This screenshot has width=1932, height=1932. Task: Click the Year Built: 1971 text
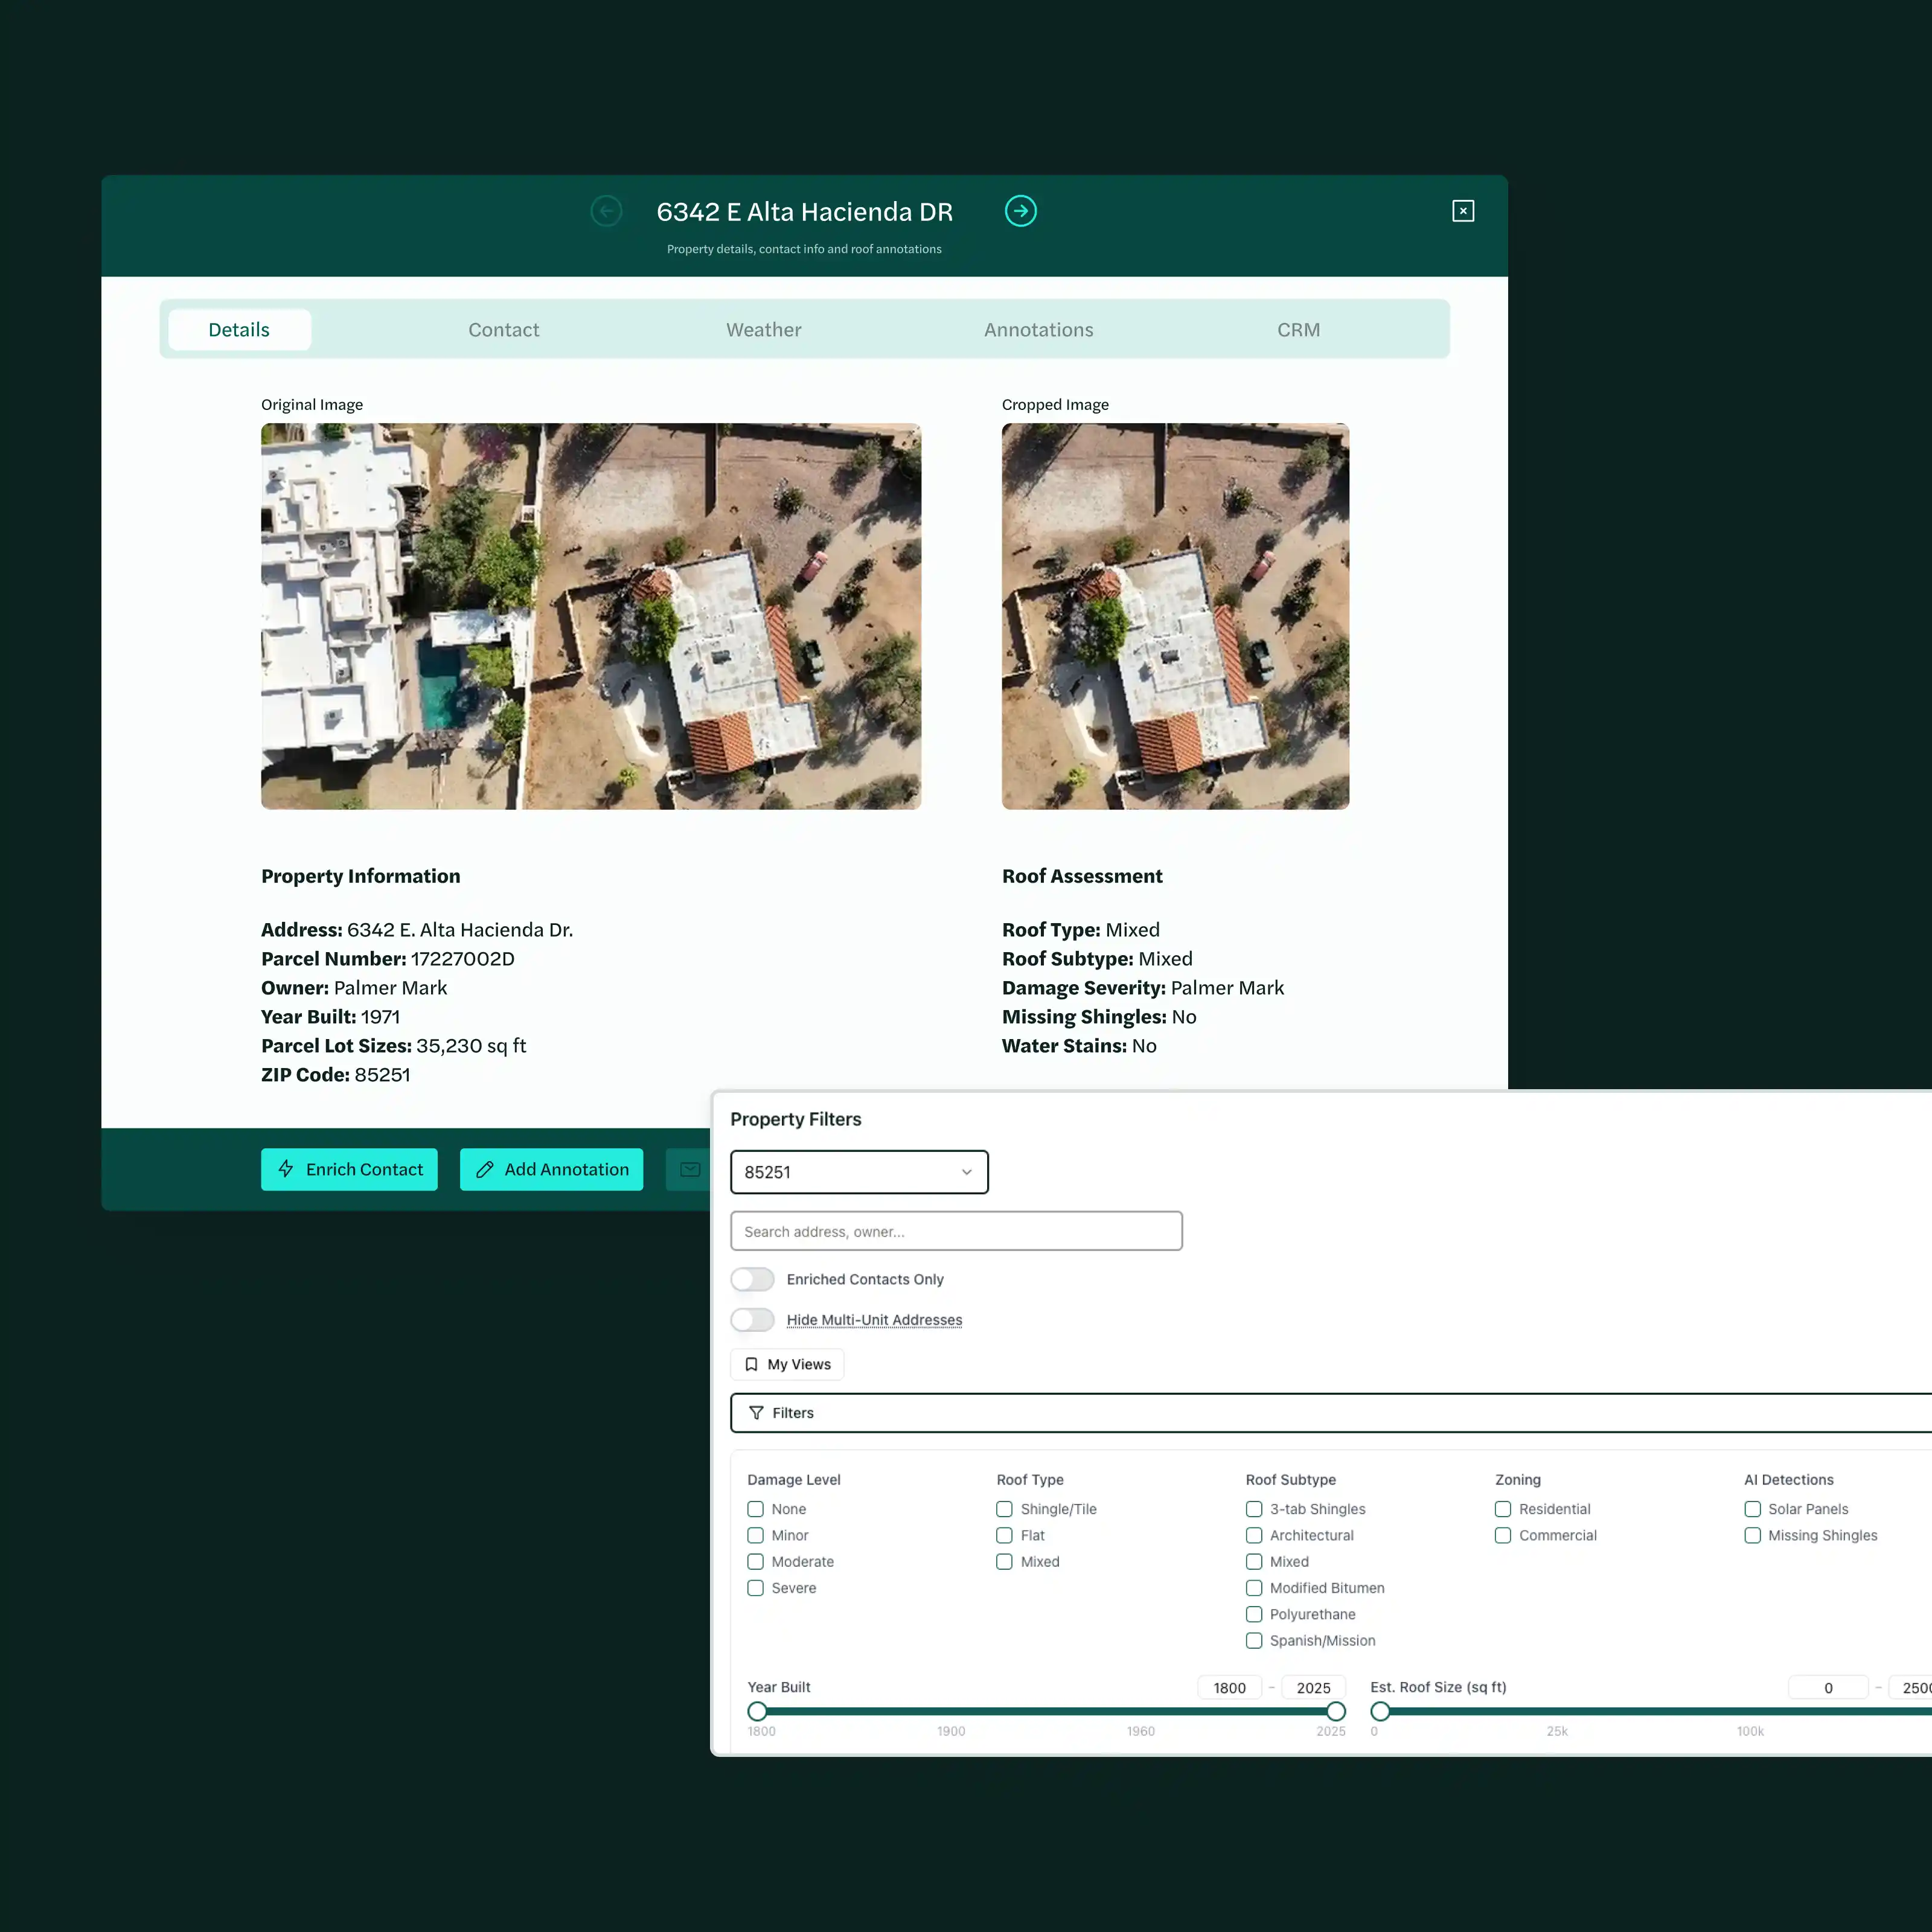[330, 1016]
